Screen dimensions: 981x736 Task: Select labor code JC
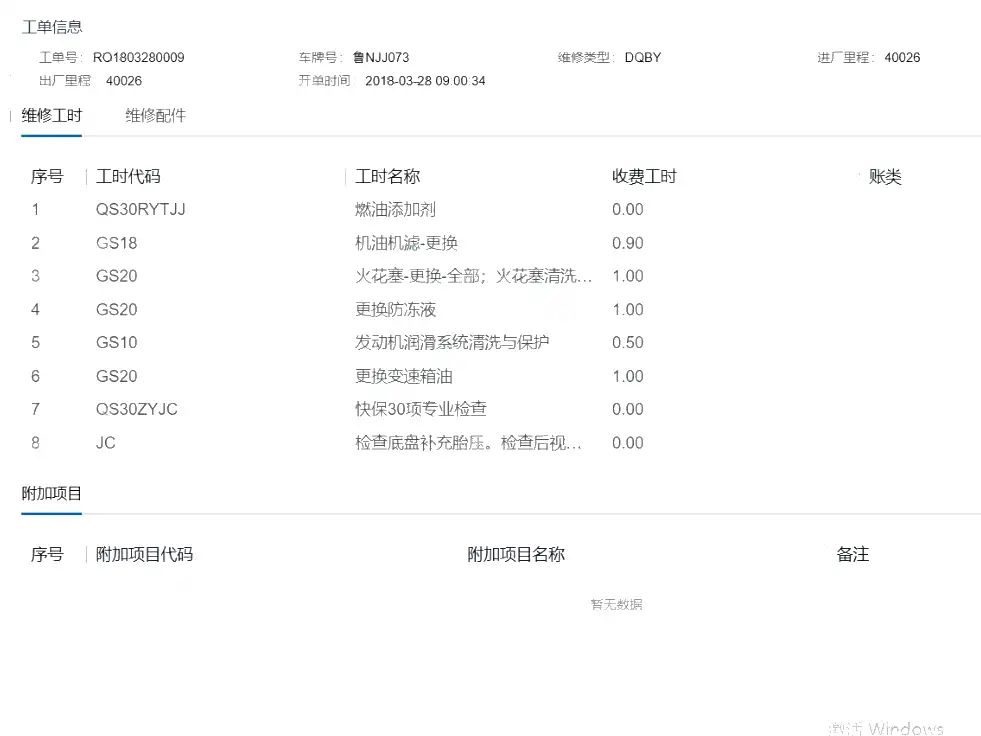(106, 443)
